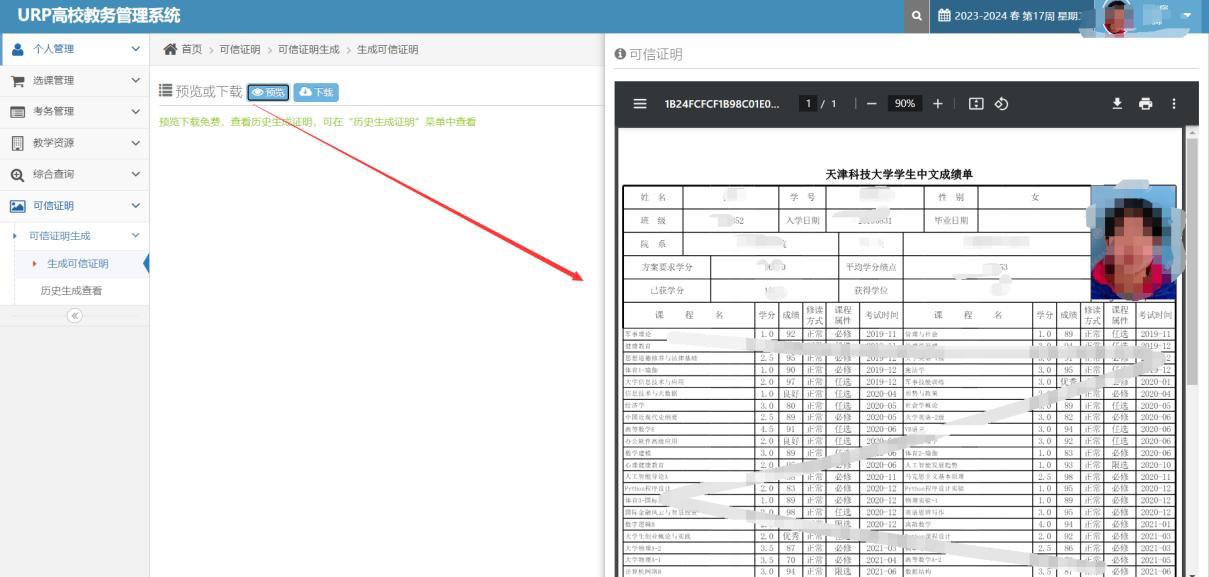Zoom out the PDF with minus icon

point(872,104)
